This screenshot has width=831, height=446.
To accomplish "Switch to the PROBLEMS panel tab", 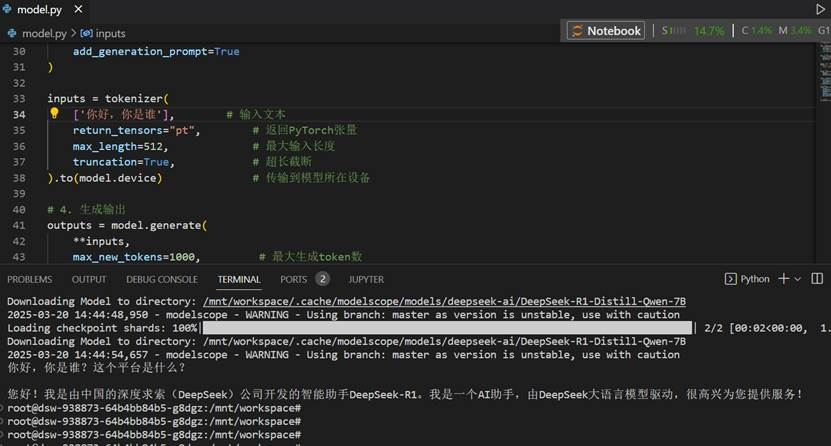I will pos(30,279).
